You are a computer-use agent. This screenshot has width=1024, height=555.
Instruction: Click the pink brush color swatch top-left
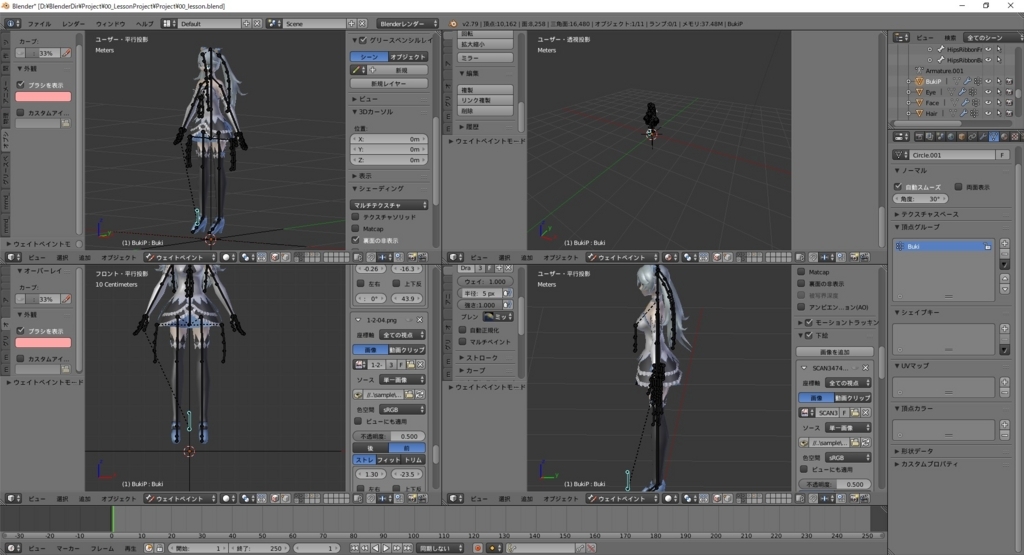click(43, 97)
